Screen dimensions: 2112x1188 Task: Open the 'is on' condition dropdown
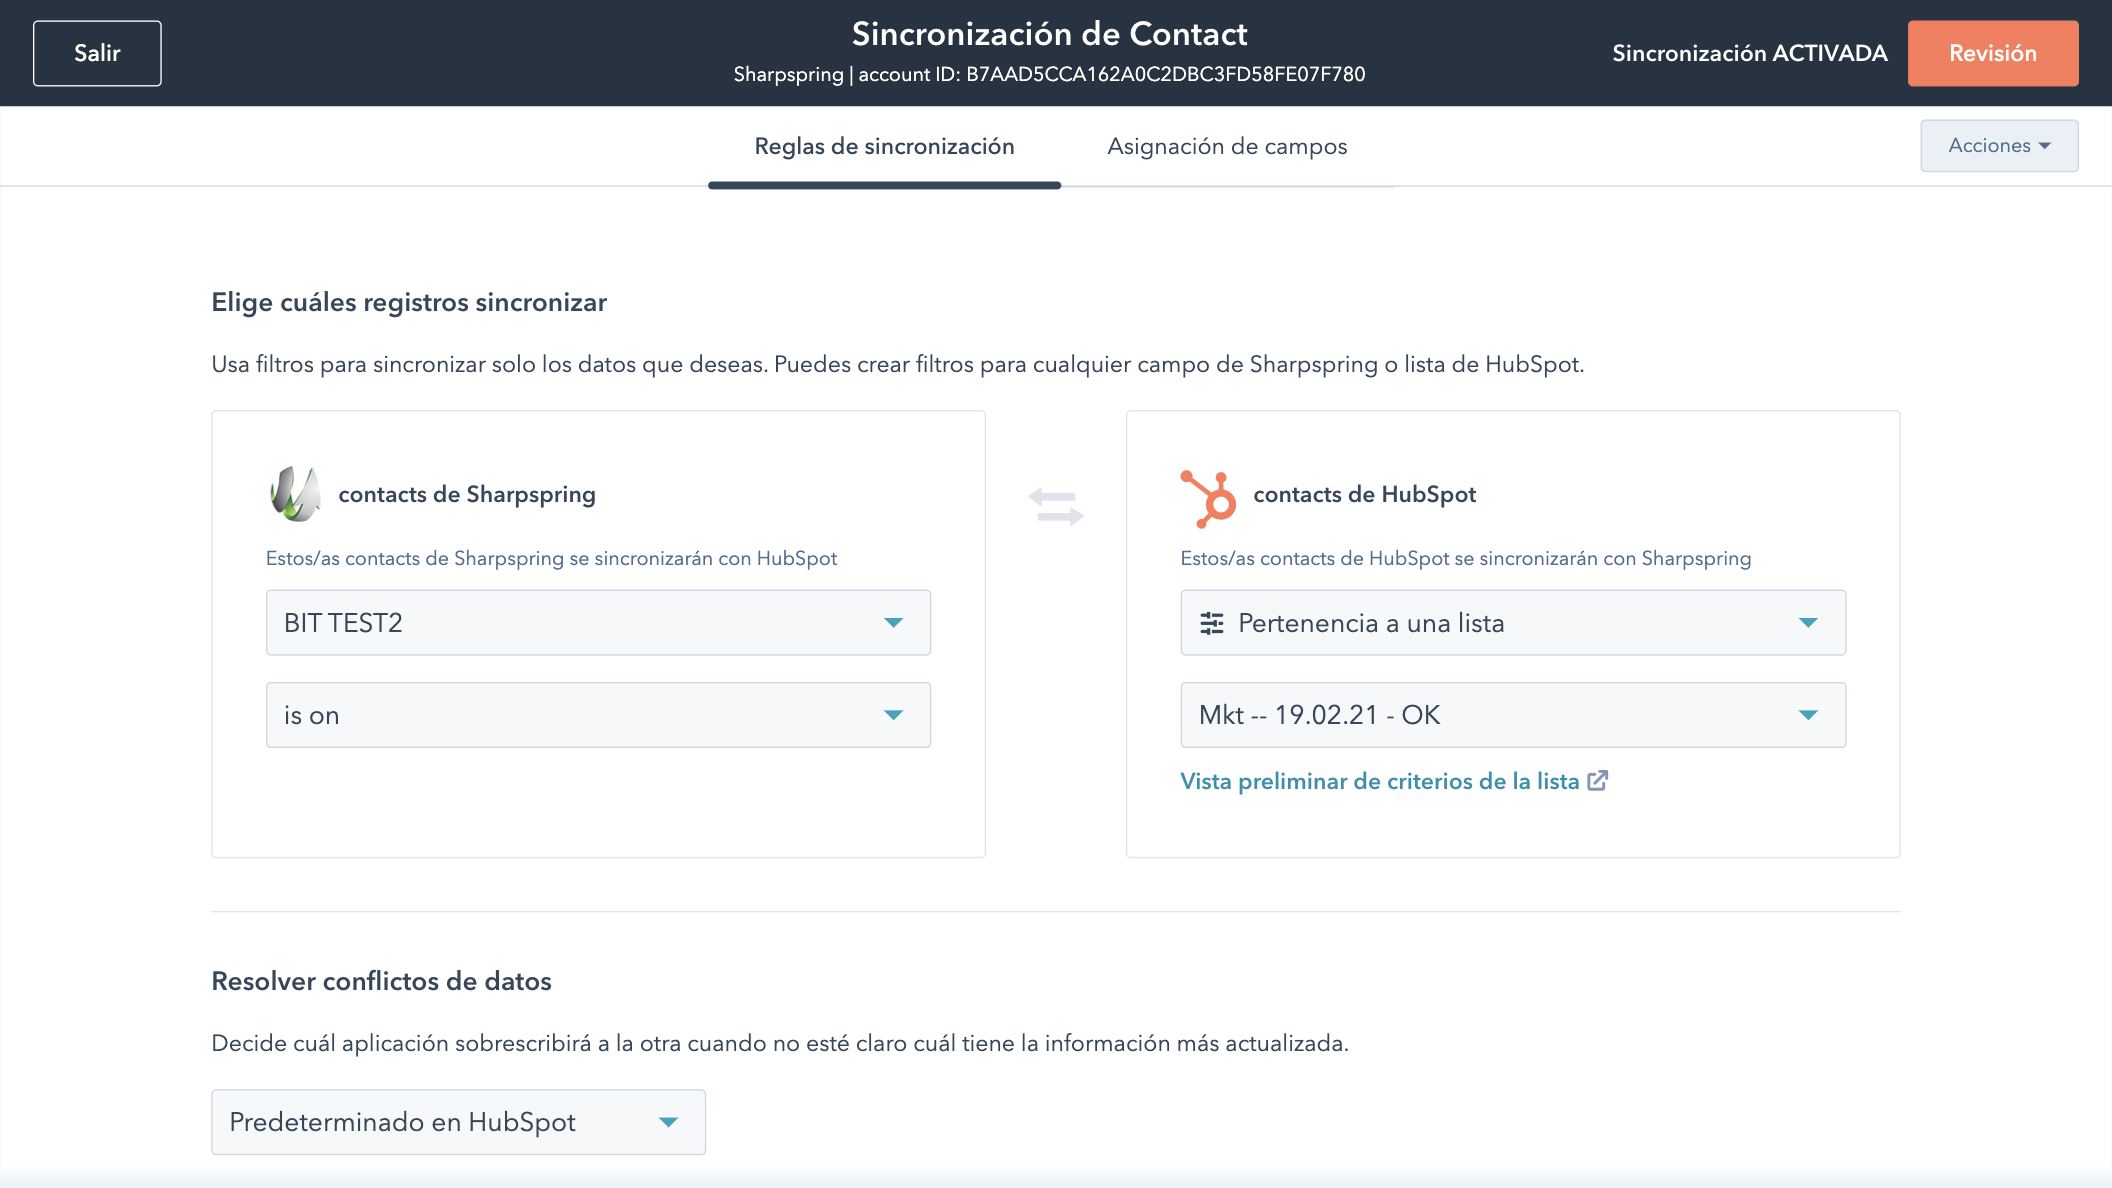pyautogui.click(x=597, y=715)
